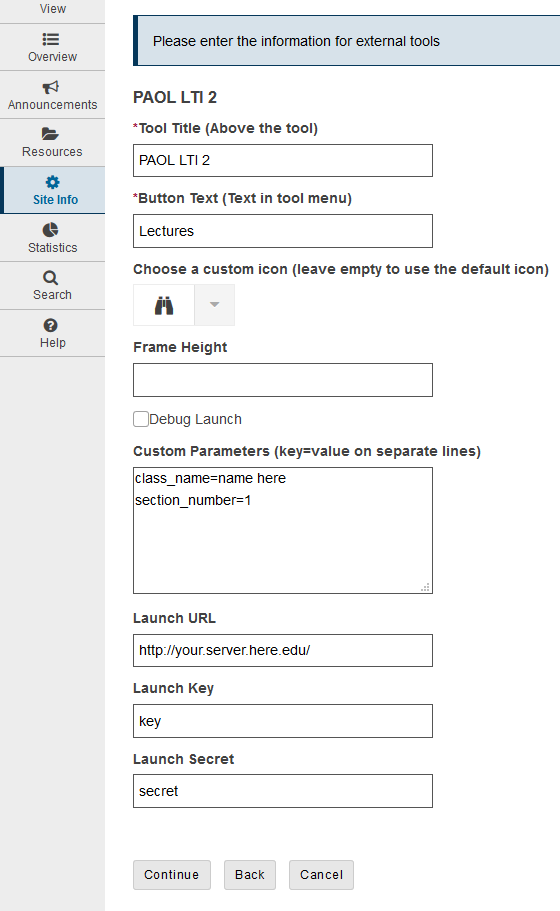The width and height of the screenshot is (560, 911).
Task: Click the Launch Secret text field
Action: pyautogui.click(x=283, y=791)
